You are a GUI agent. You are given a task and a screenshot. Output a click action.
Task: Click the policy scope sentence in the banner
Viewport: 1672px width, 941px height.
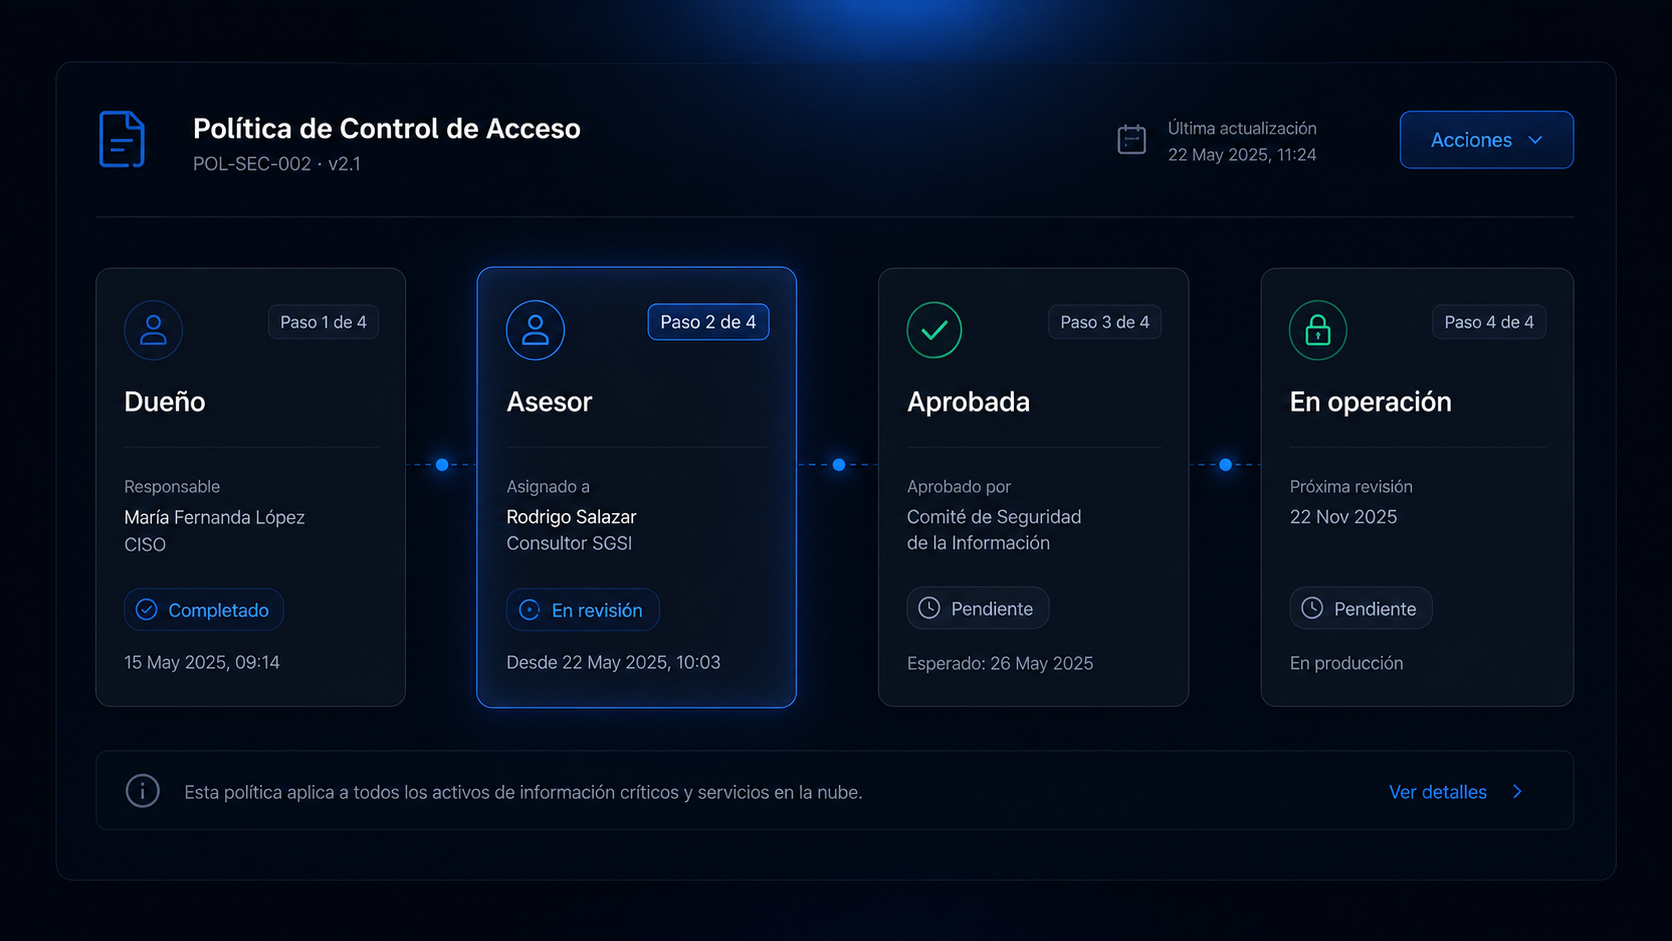click(x=523, y=792)
